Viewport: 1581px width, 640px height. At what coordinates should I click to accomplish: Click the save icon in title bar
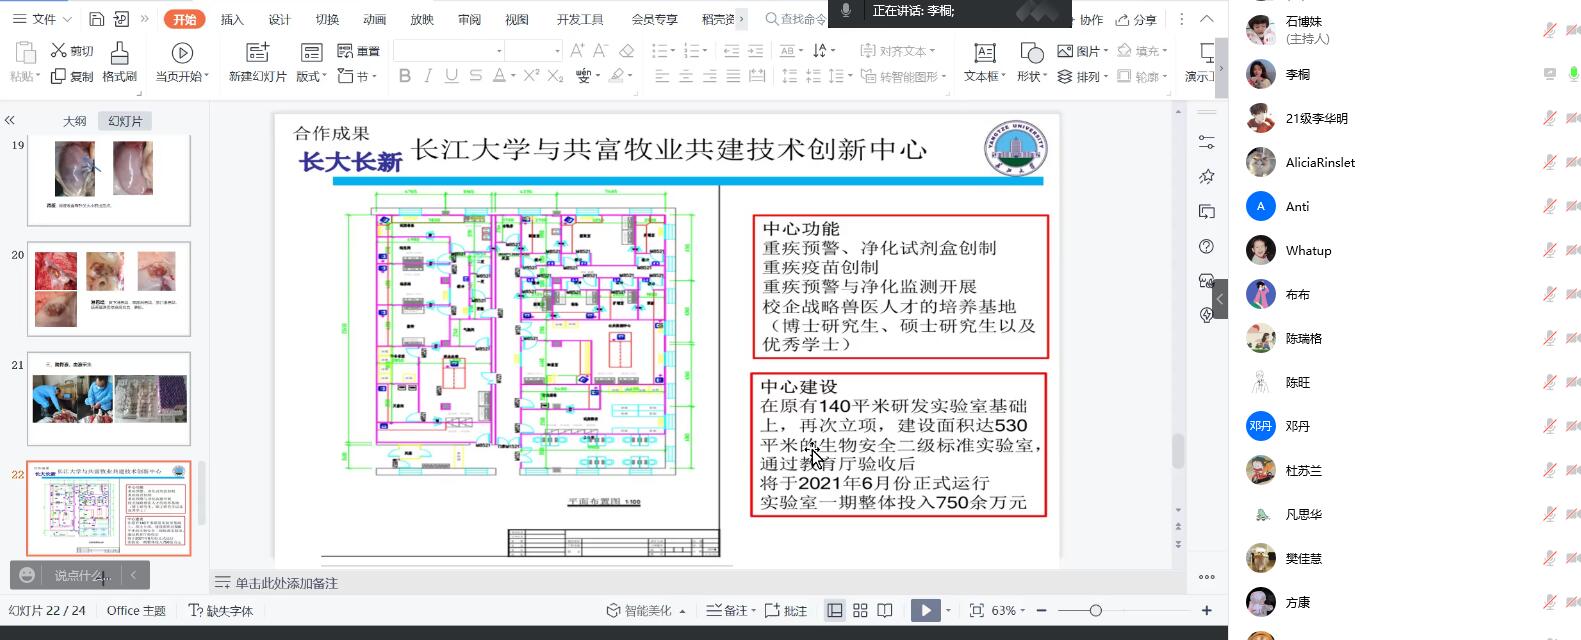(96, 19)
